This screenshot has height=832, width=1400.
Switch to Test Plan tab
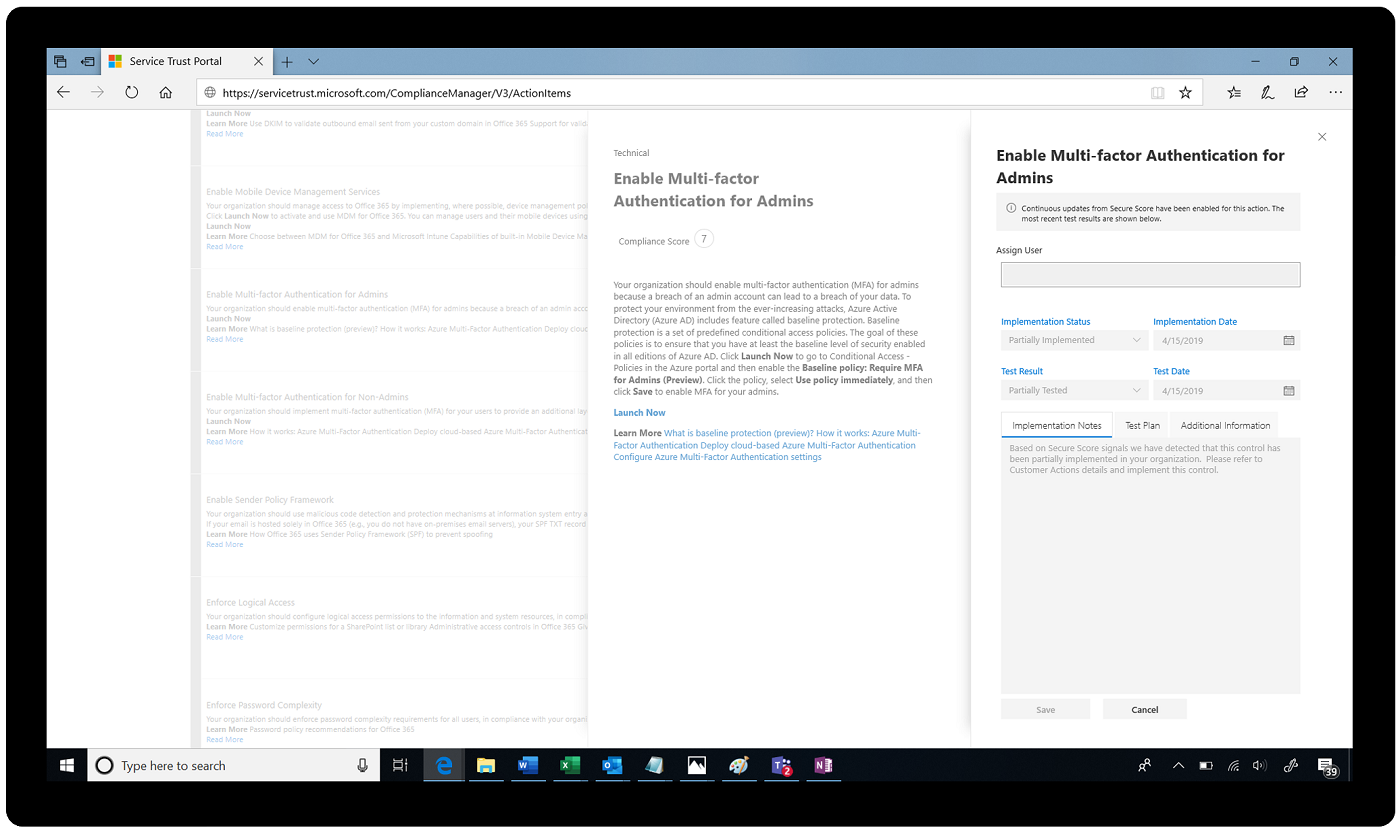tap(1142, 425)
